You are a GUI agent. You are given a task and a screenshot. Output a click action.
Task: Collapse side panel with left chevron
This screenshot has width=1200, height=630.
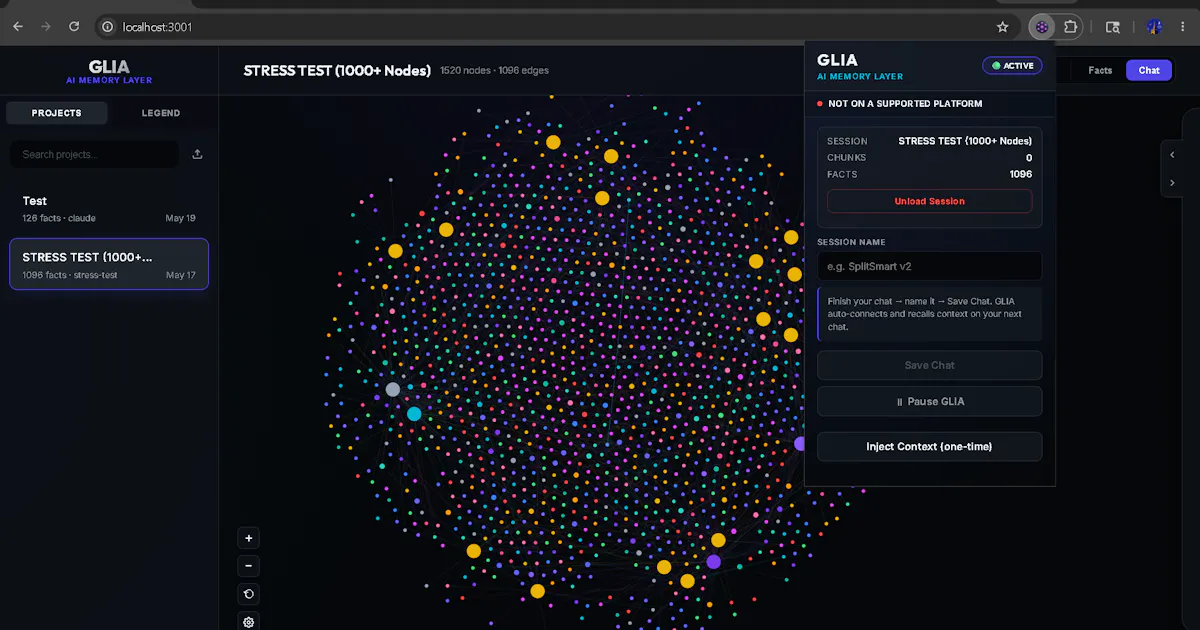[x=1172, y=155]
